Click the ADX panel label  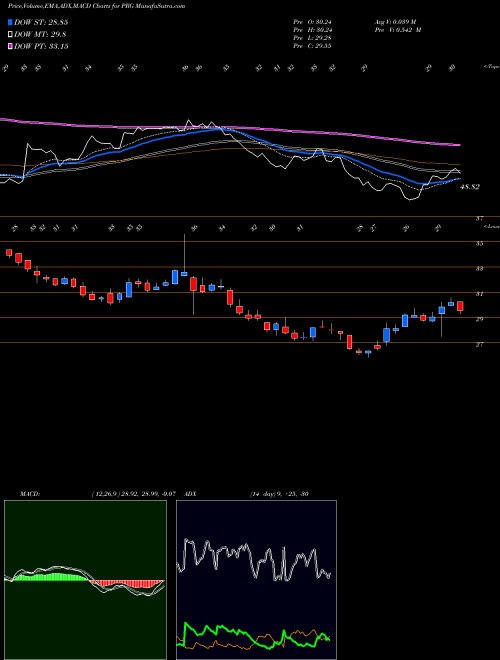pyautogui.click(x=191, y=494)
